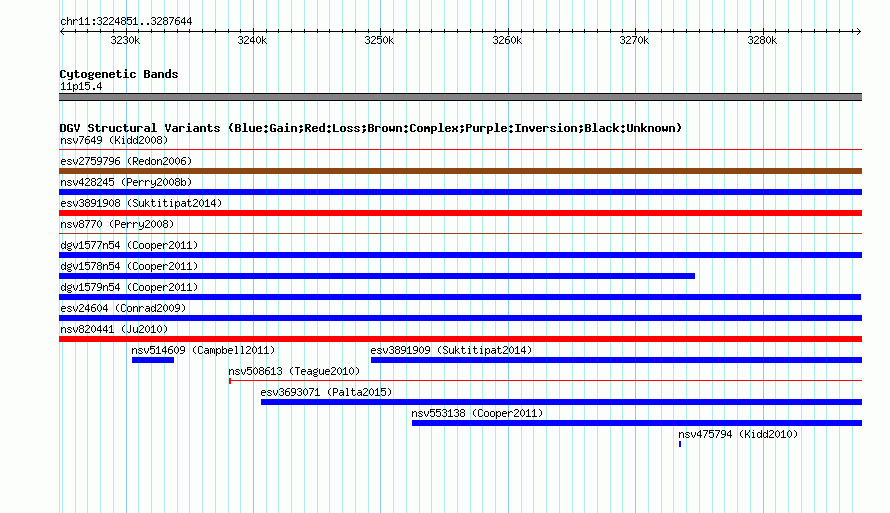This screenshot has height=513, width=890.
Task: Open dgv1578n54 (Cooper2011) variant label
Action: tap(129, 266)
